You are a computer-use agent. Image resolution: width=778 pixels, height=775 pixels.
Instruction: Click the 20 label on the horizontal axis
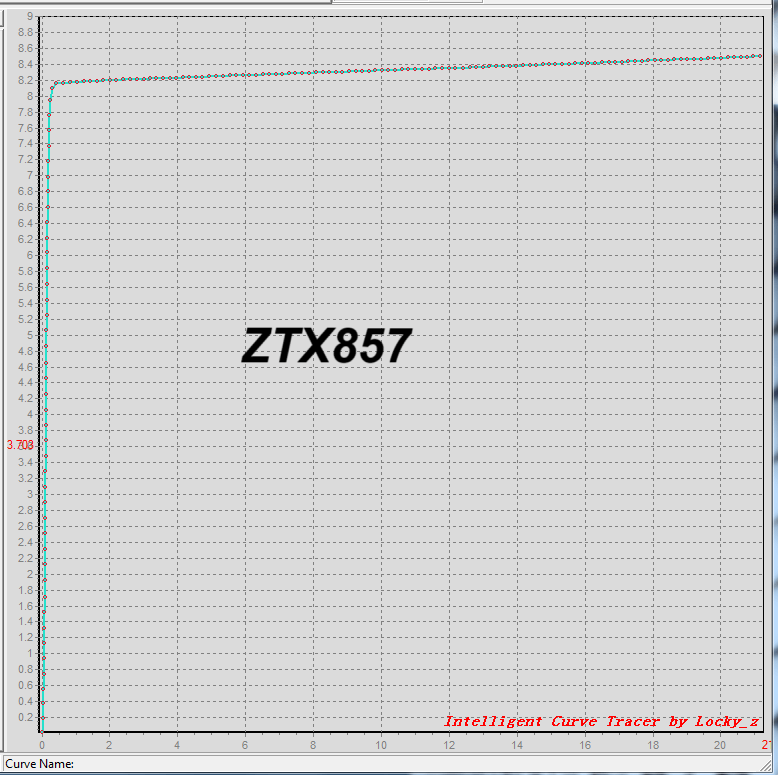[x=719, y=745]
